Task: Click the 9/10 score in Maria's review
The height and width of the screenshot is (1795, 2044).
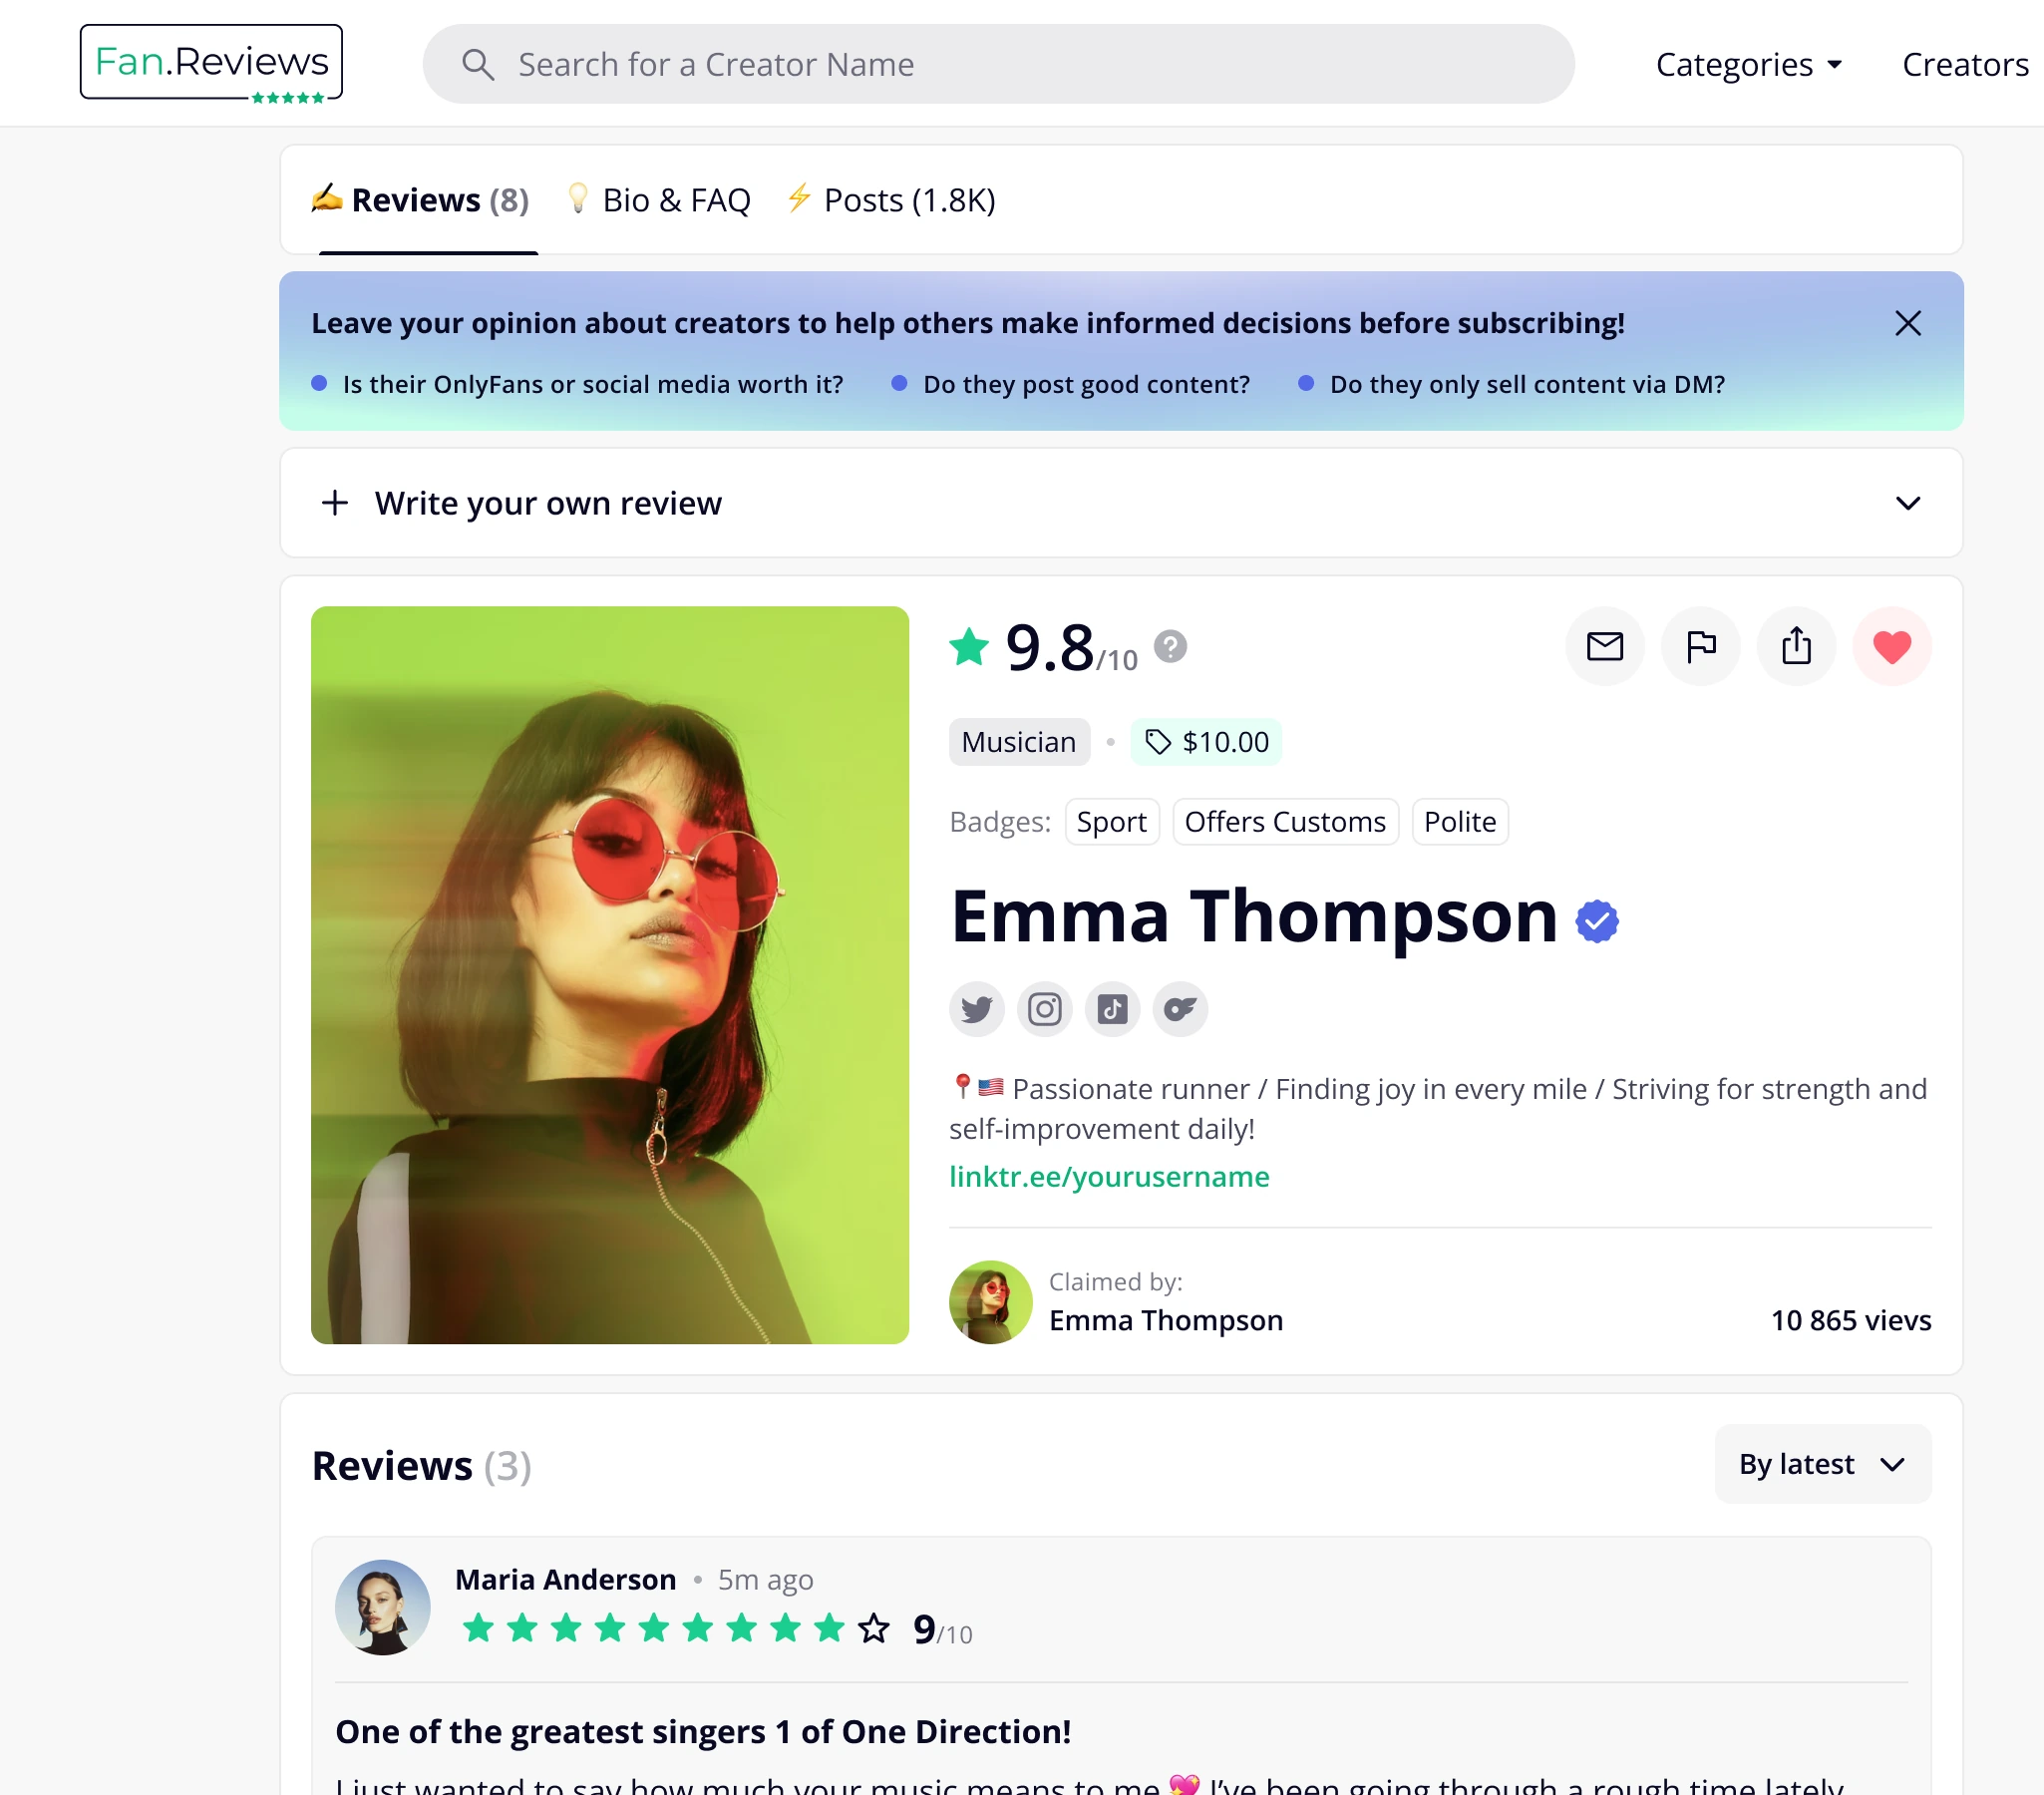Action: (943, 1630)
